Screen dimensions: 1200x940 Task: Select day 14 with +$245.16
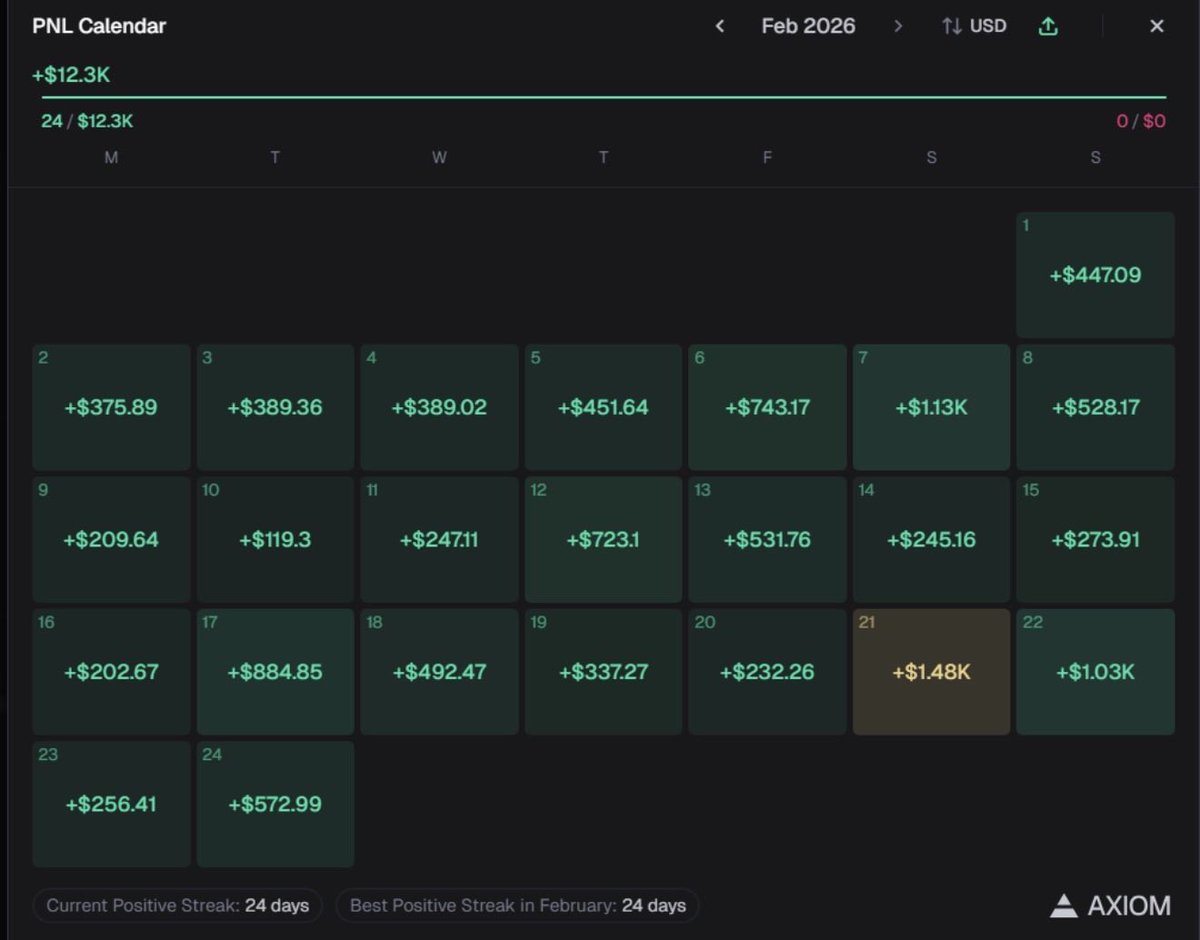pyautogui.click(x=931, y=539)
